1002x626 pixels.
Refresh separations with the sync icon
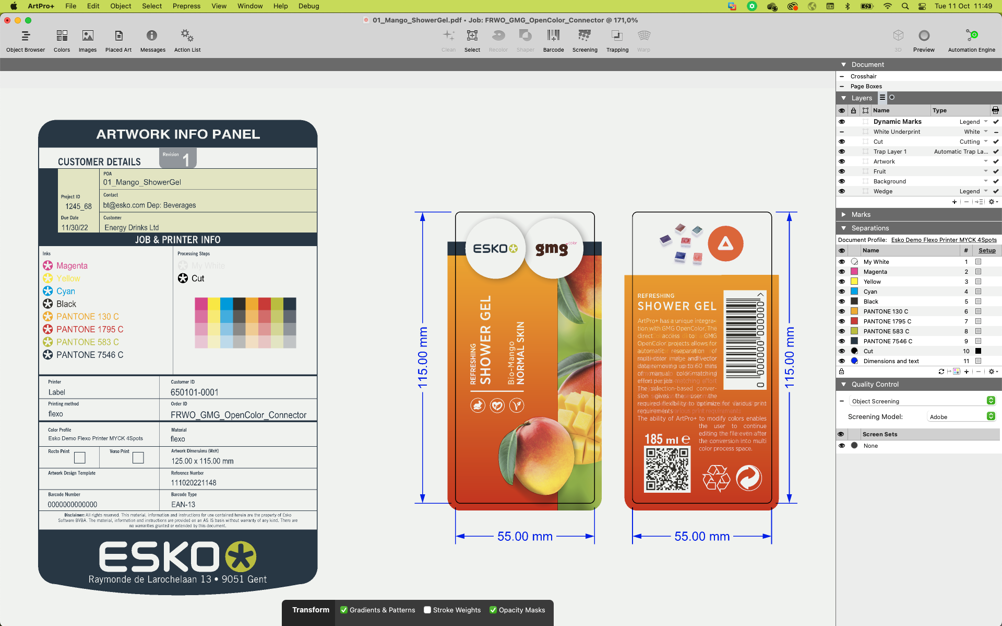click(941, 371)
